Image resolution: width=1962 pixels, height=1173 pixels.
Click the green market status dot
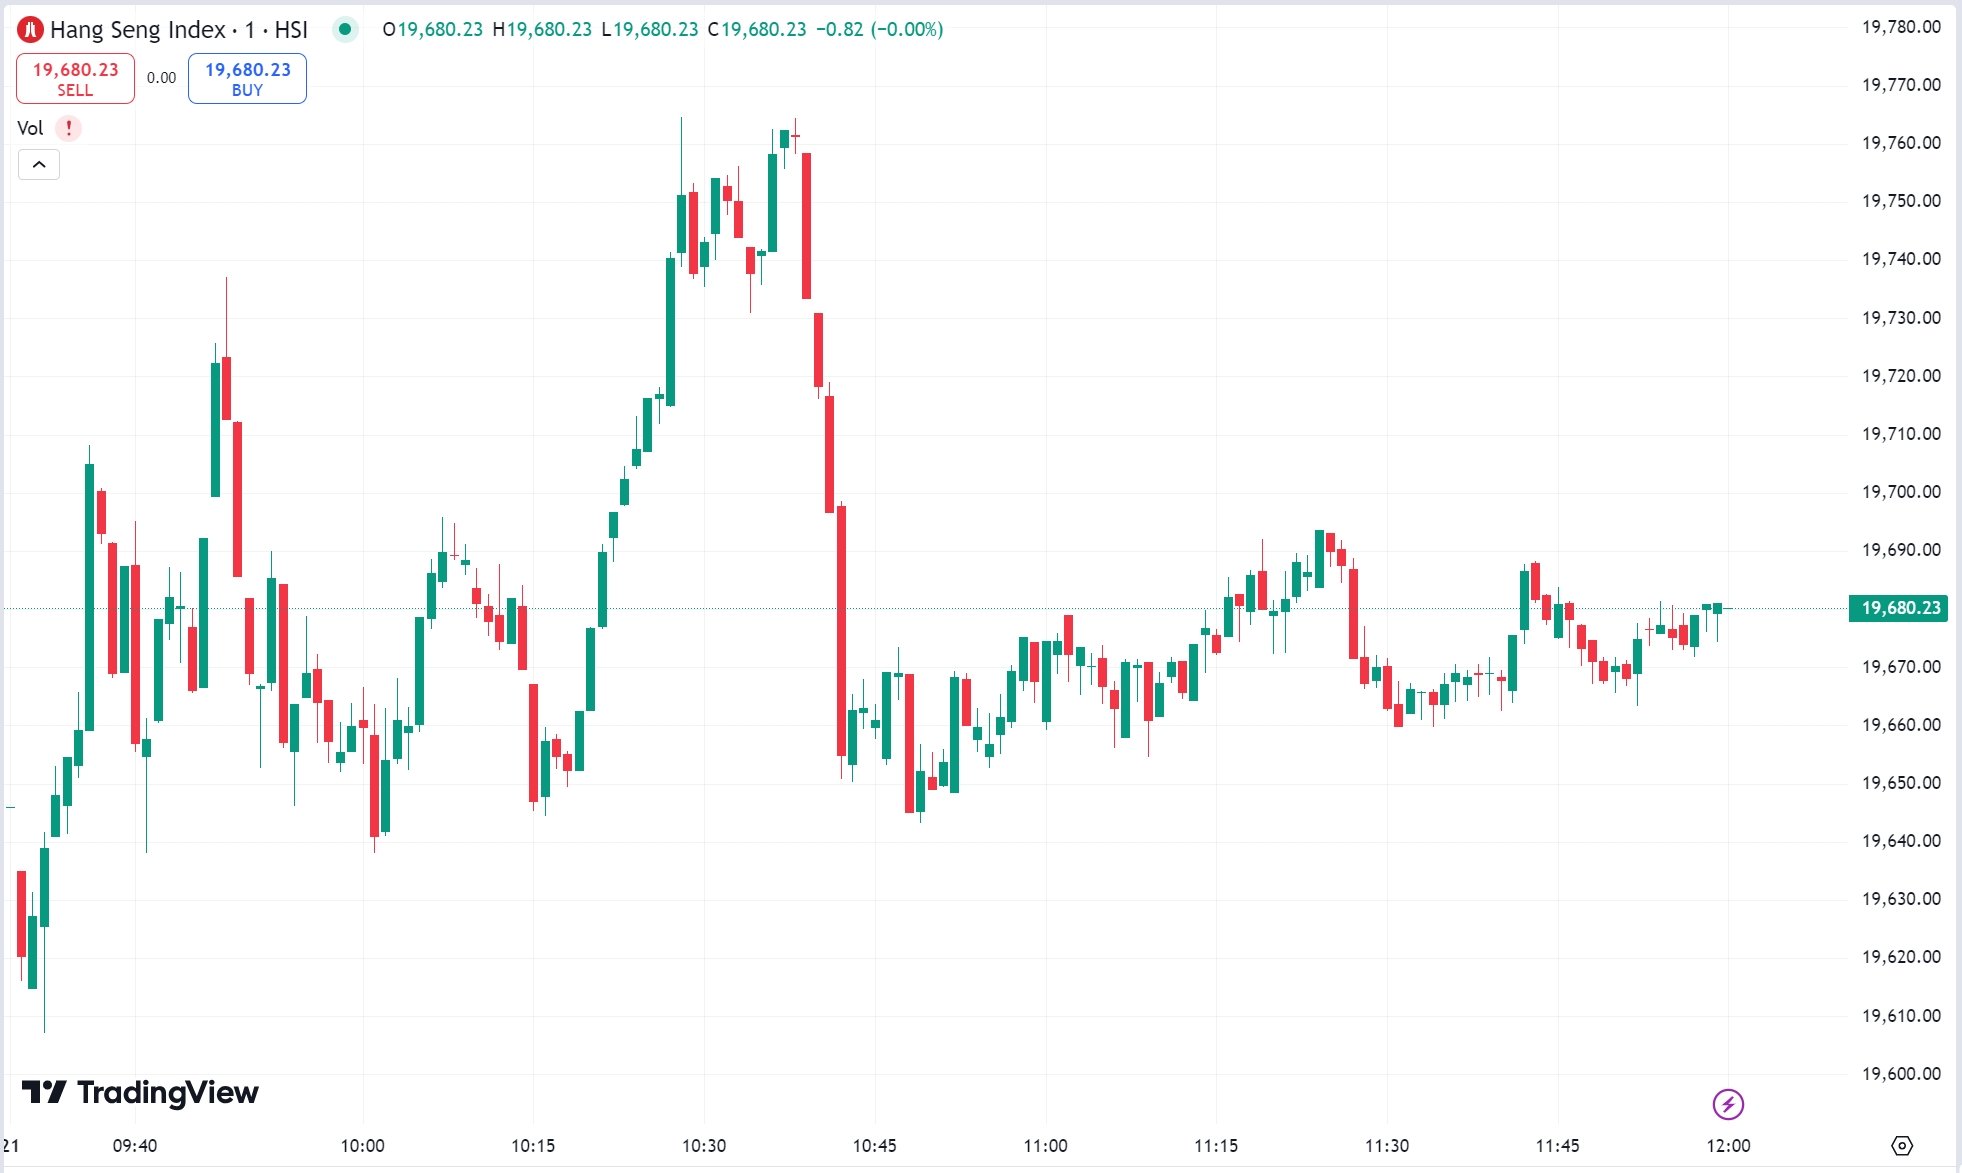[345, 29]
